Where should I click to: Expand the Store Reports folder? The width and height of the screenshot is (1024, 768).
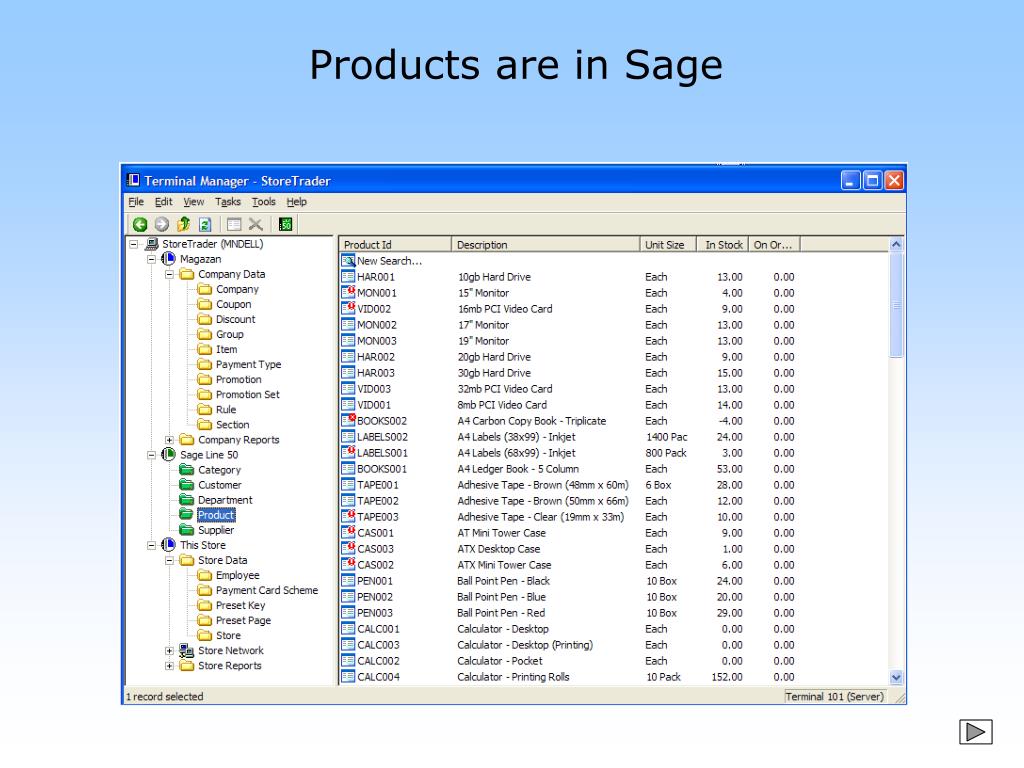click(169, 665)
